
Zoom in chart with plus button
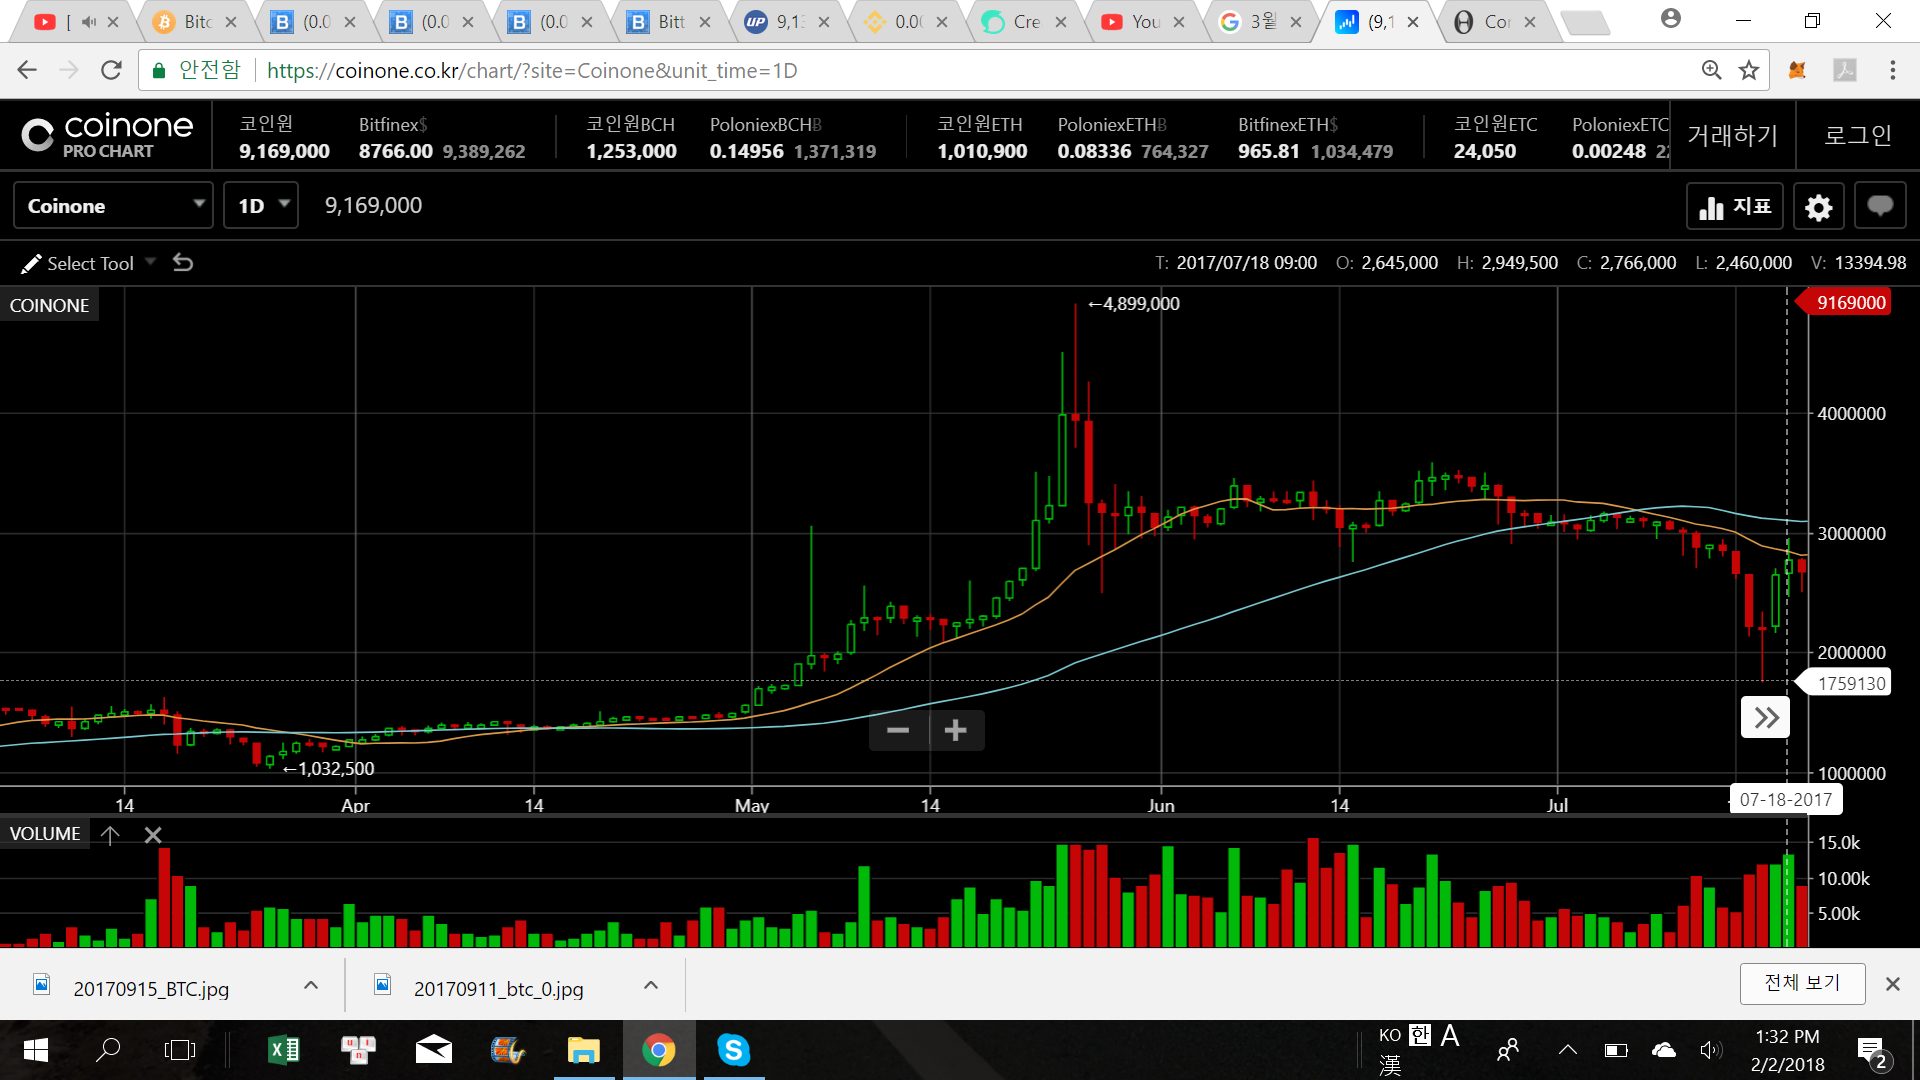pyautogui.click(x=955, y=730)
